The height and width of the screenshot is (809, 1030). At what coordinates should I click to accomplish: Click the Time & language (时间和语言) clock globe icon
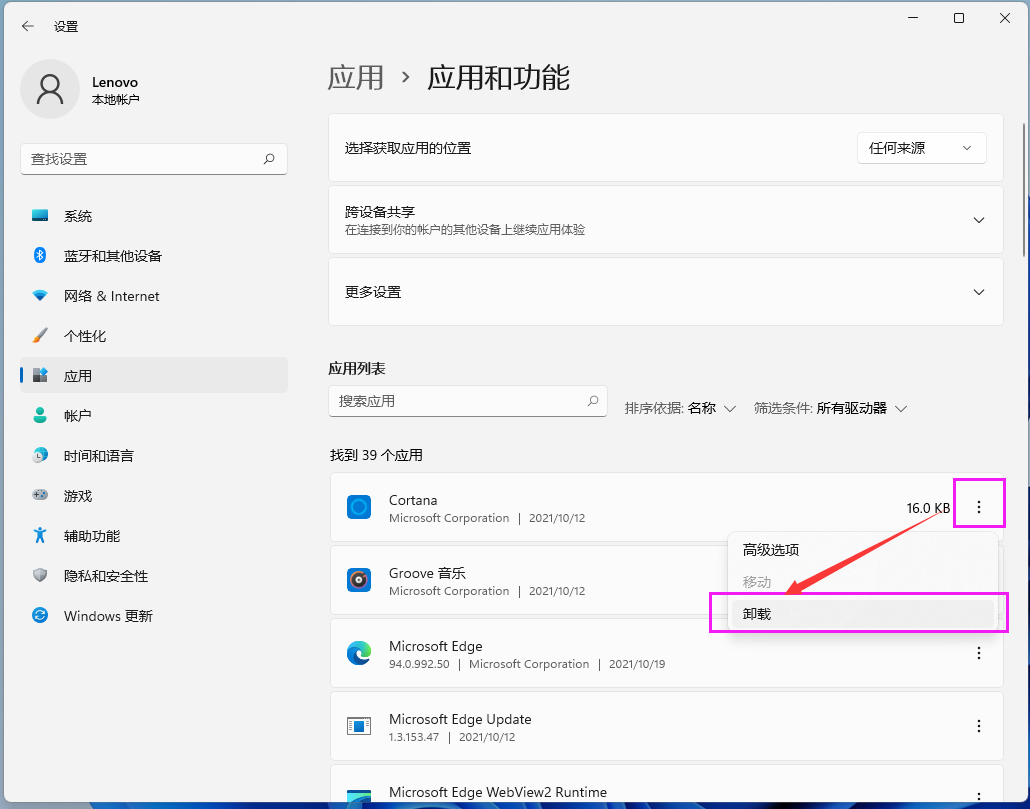pyautogui.click(x=40, y=455)
